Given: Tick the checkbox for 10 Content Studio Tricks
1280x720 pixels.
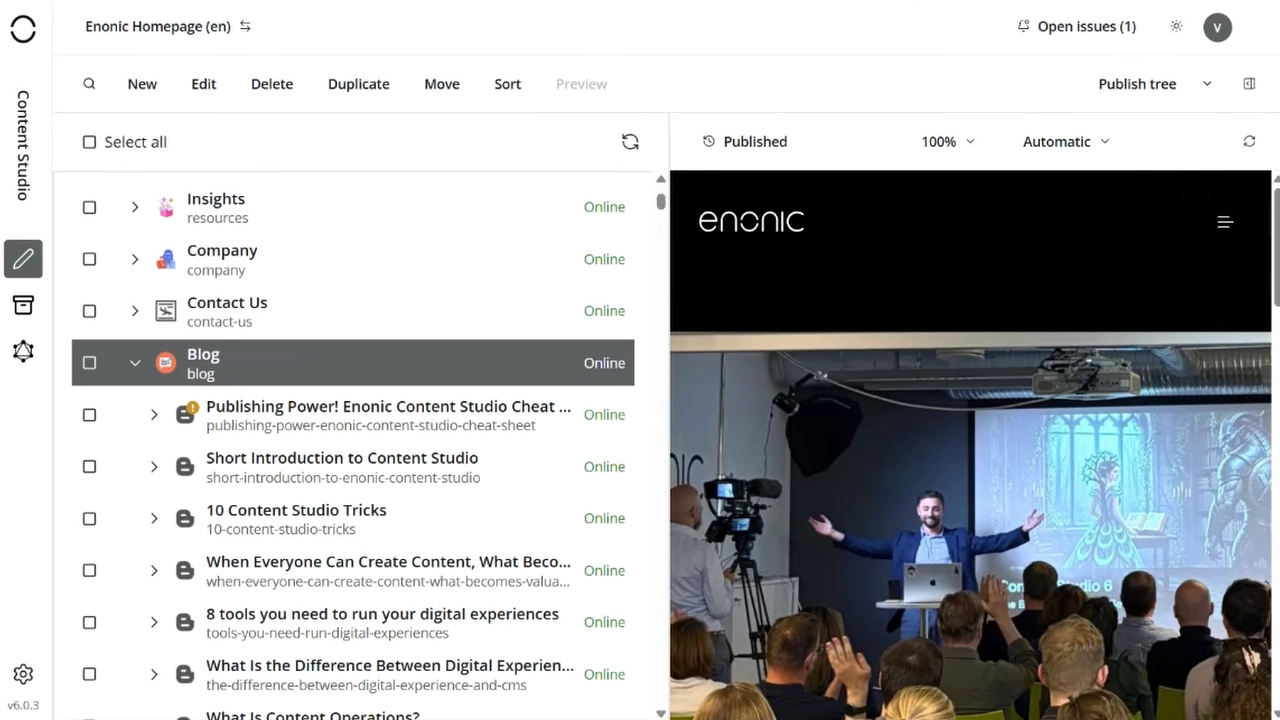Looking at the screenshot, I should coord(89,519).
